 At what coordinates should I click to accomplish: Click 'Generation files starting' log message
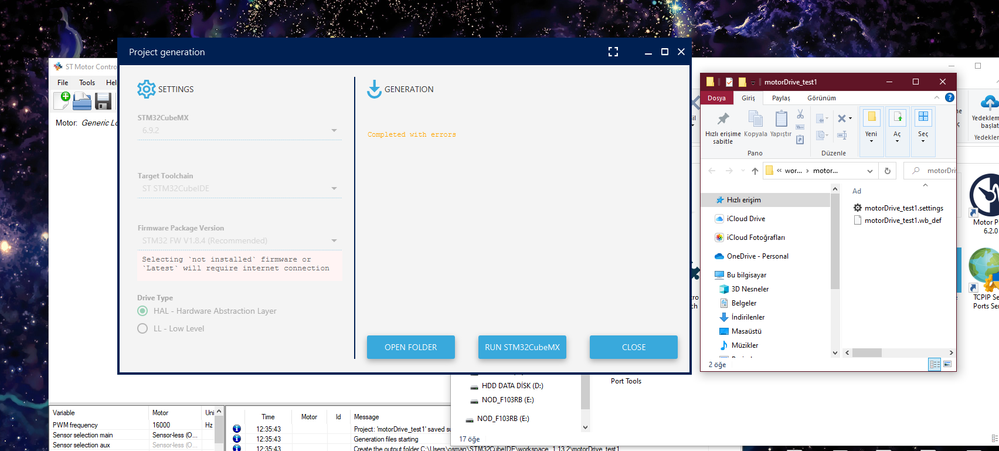tap(386, 439)
